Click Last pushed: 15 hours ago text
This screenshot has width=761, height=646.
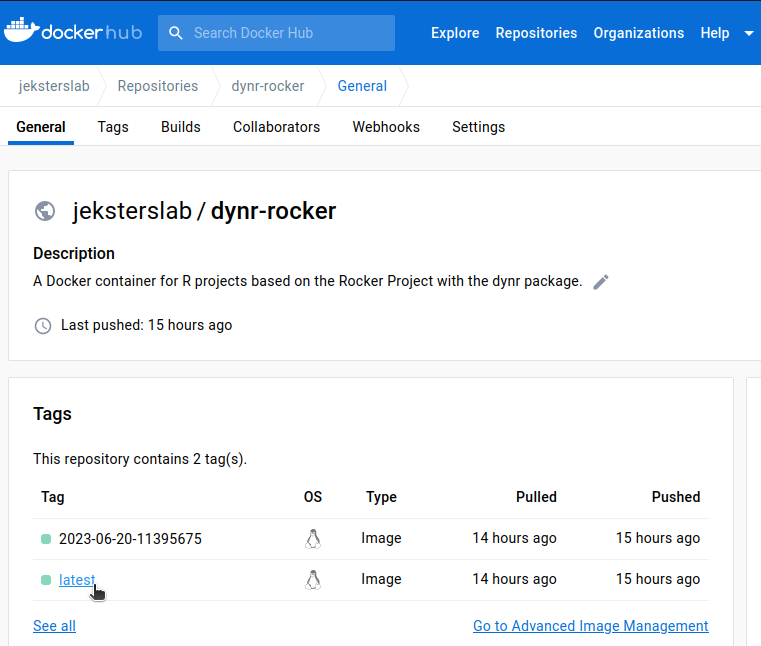pyautogui.click(x=146, y=325)
